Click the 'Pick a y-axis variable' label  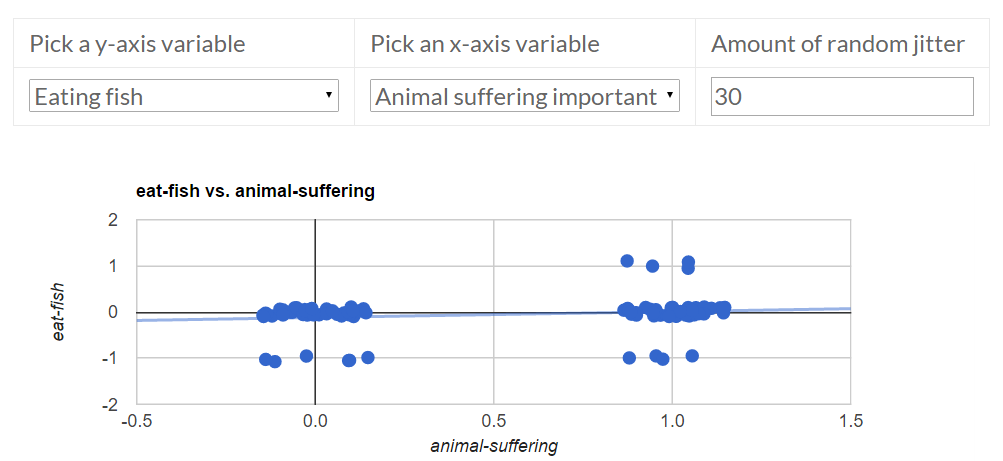point(138,44)
